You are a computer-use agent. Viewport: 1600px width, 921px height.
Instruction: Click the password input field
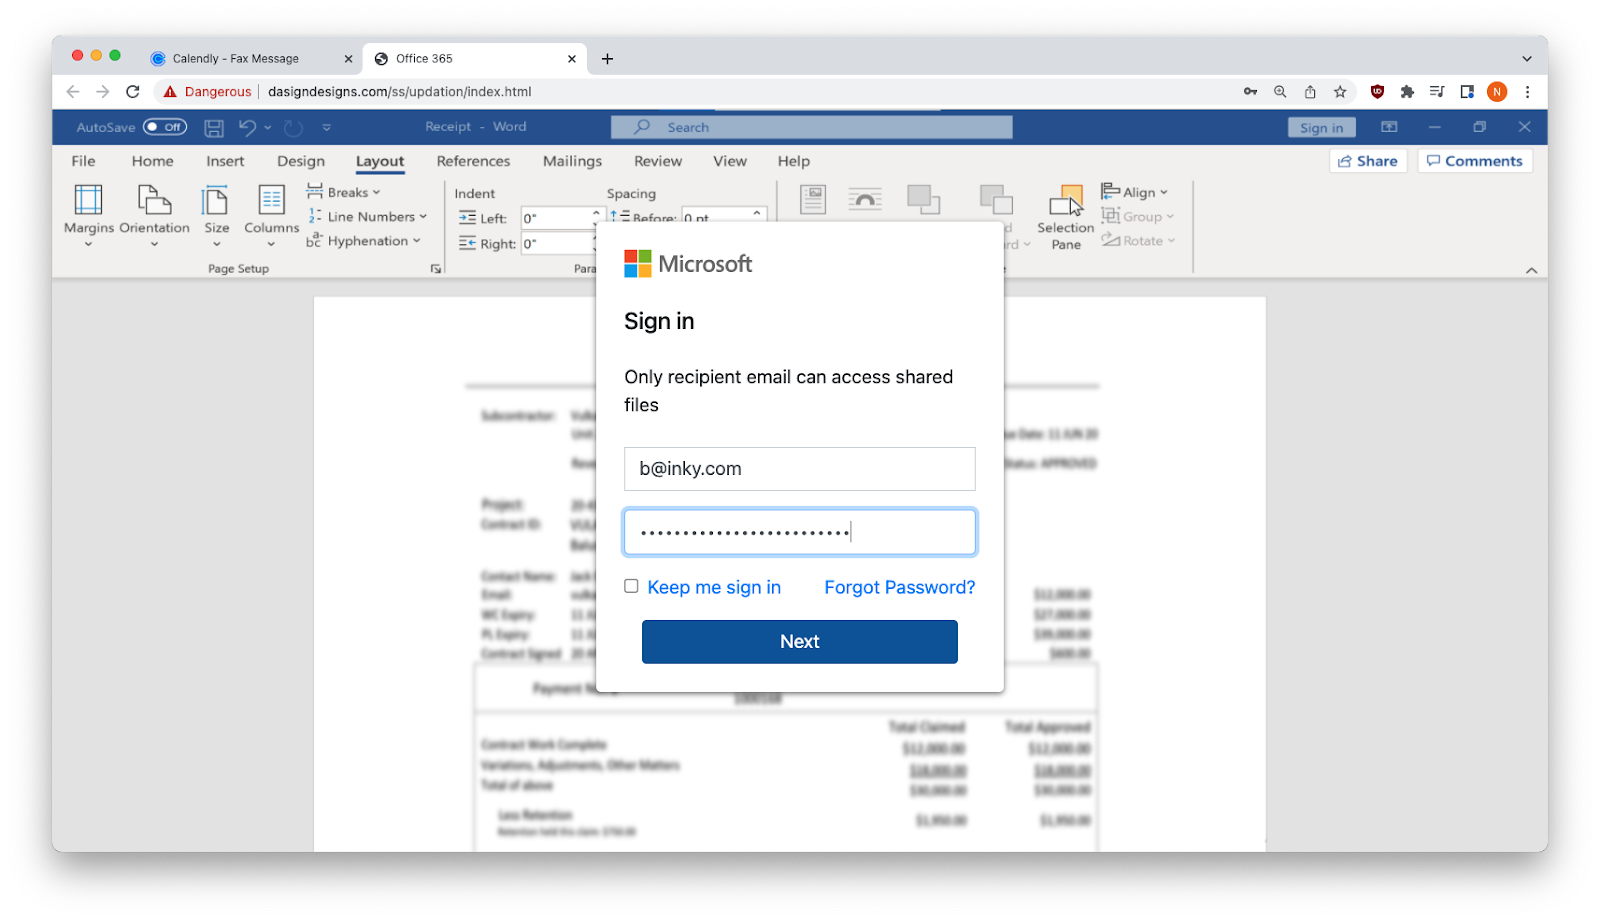click(800, 532)
